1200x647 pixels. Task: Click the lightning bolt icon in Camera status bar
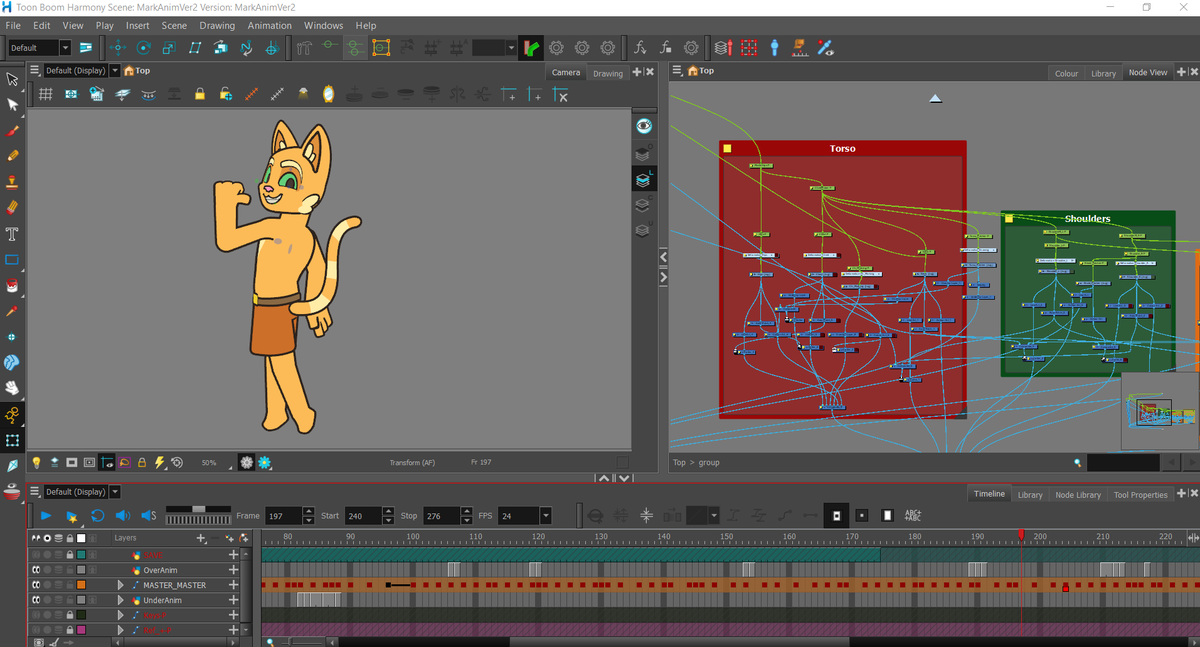(x=159, y=463)
